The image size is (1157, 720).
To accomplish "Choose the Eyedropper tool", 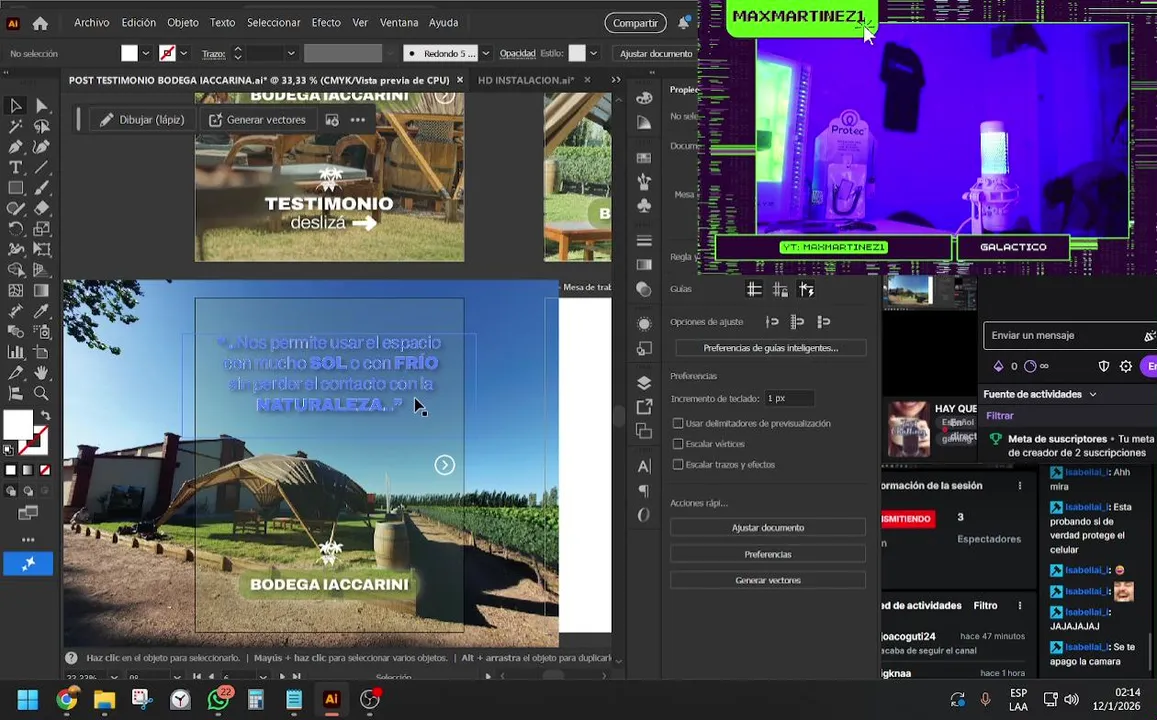I will [41, 311].
